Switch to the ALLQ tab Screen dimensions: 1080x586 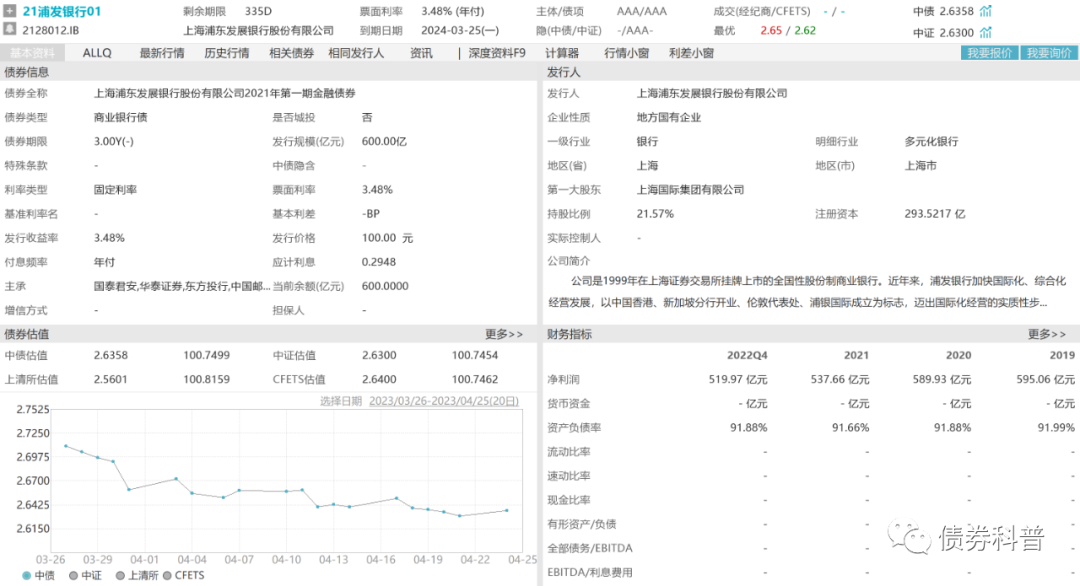pyautogui.click(x=97, y=53)
